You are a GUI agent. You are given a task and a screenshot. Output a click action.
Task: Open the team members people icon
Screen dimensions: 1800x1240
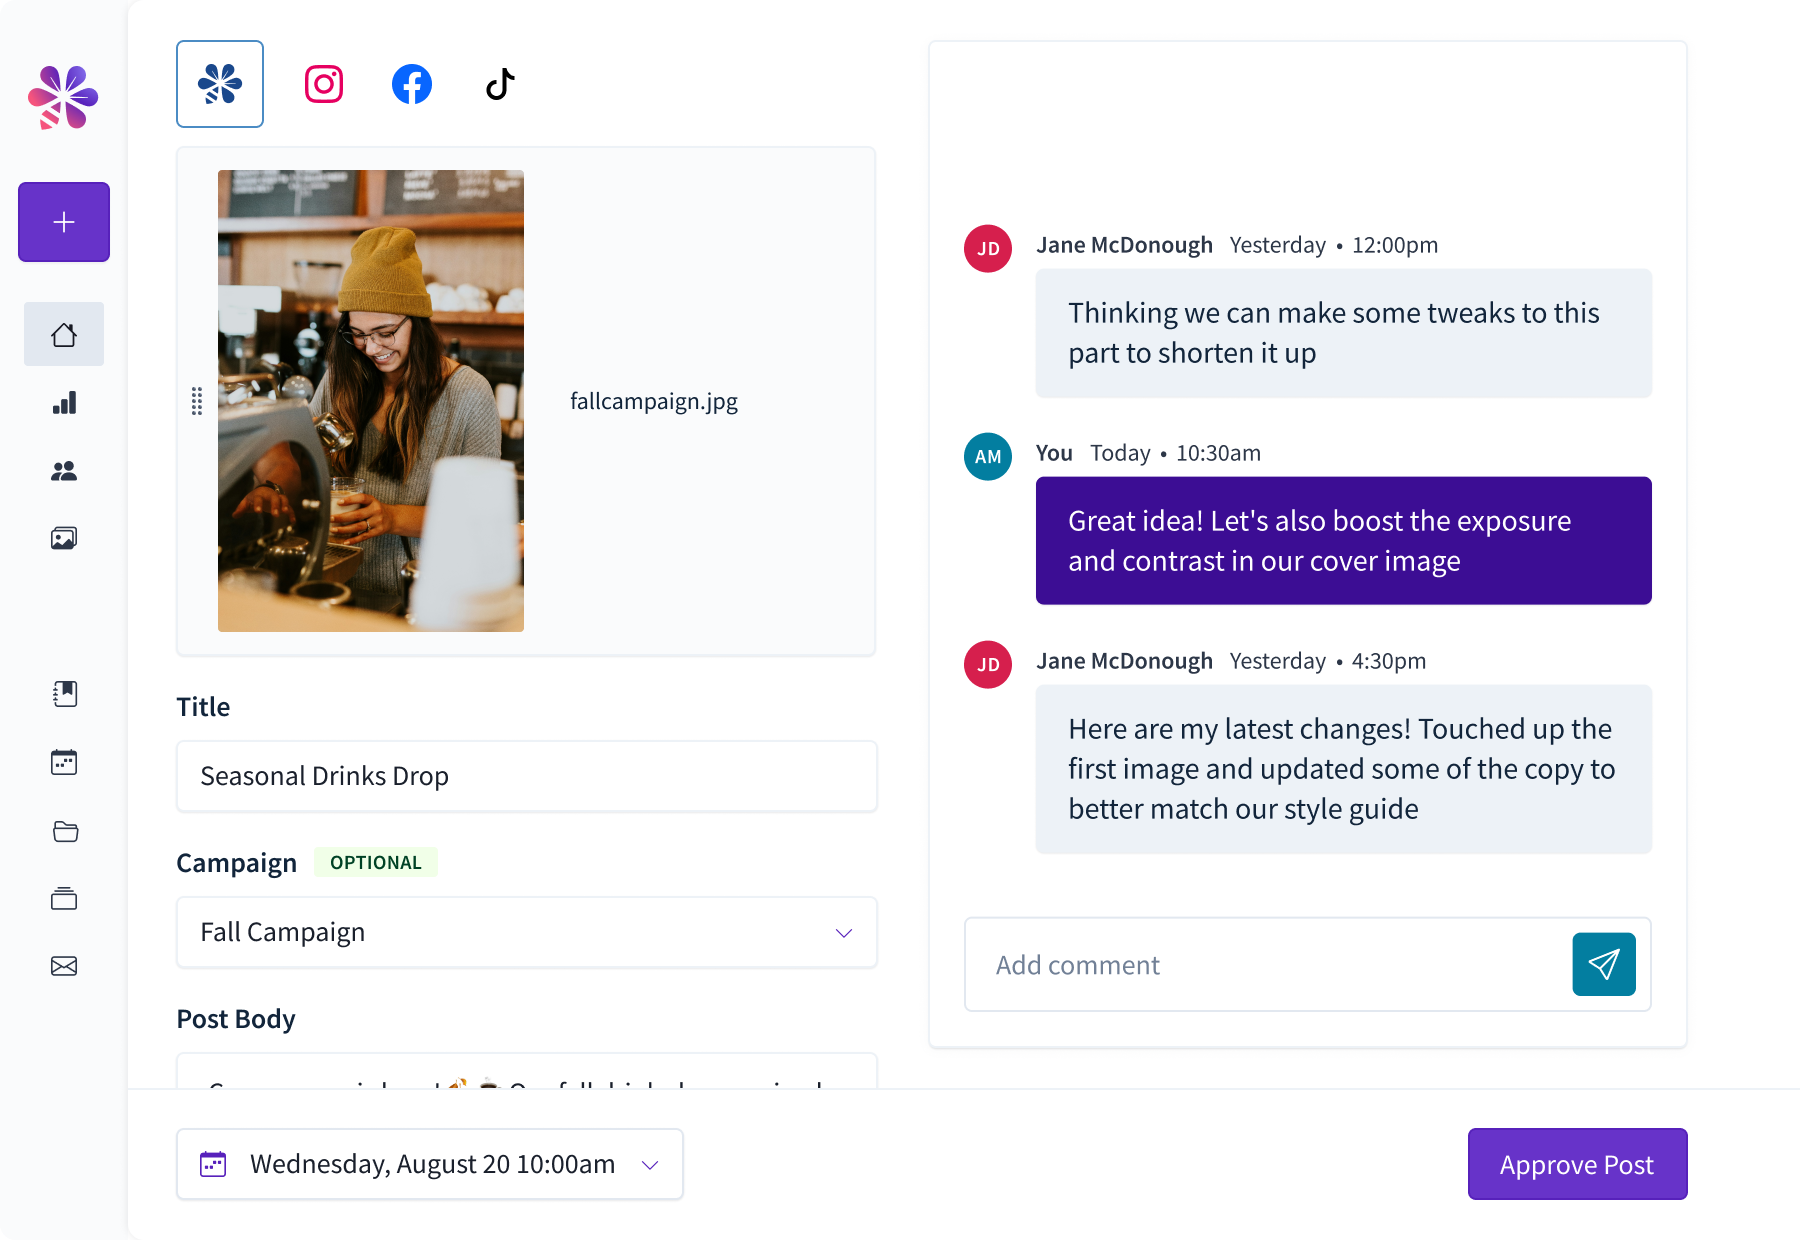tap(64, 471)
